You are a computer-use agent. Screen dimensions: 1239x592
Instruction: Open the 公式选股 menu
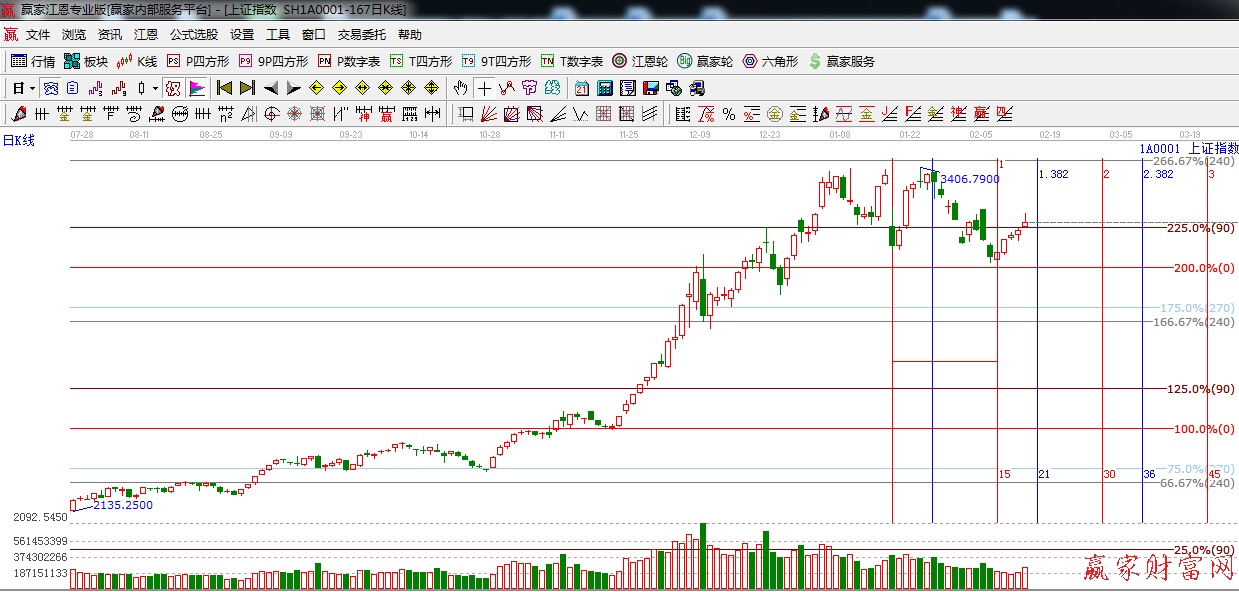click(x=192, y=34)
